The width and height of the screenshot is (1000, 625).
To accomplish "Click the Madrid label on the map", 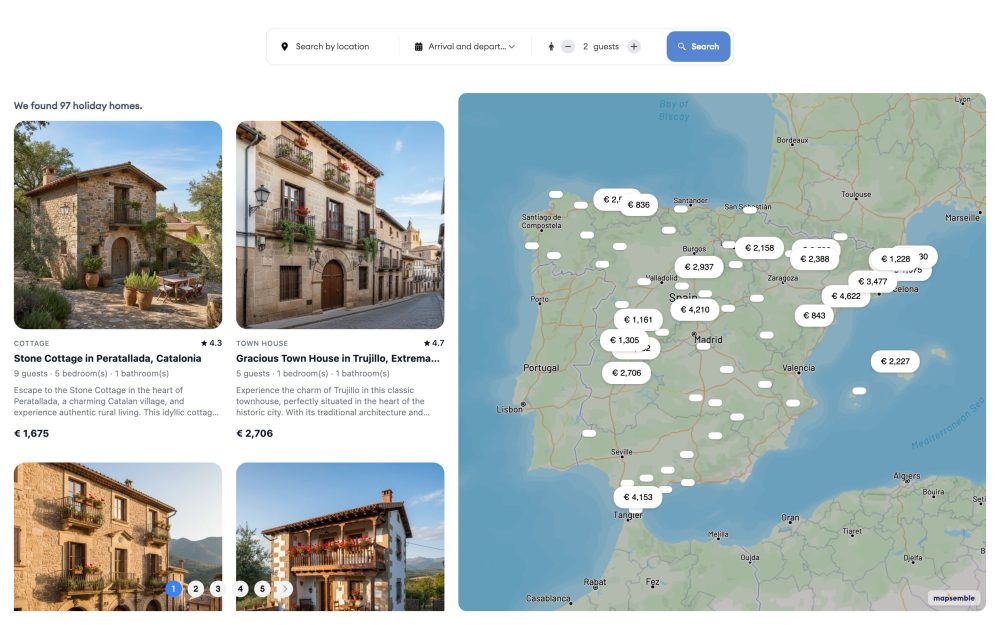I will coord(709,339).
